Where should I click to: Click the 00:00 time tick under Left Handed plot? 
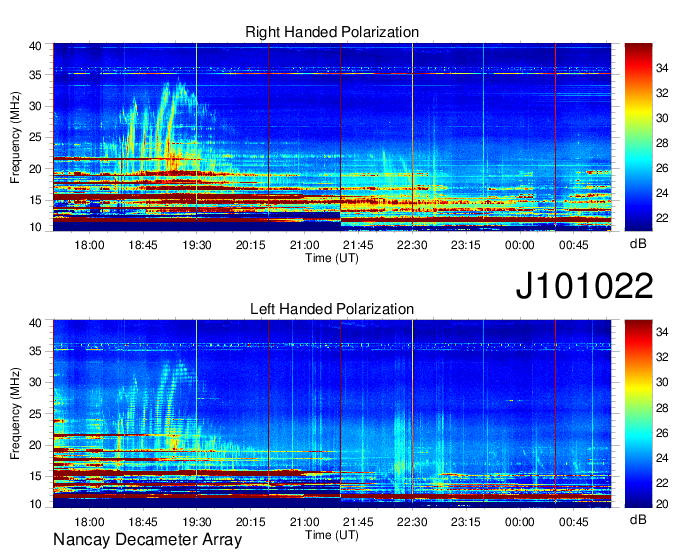[x=520, y=522]
